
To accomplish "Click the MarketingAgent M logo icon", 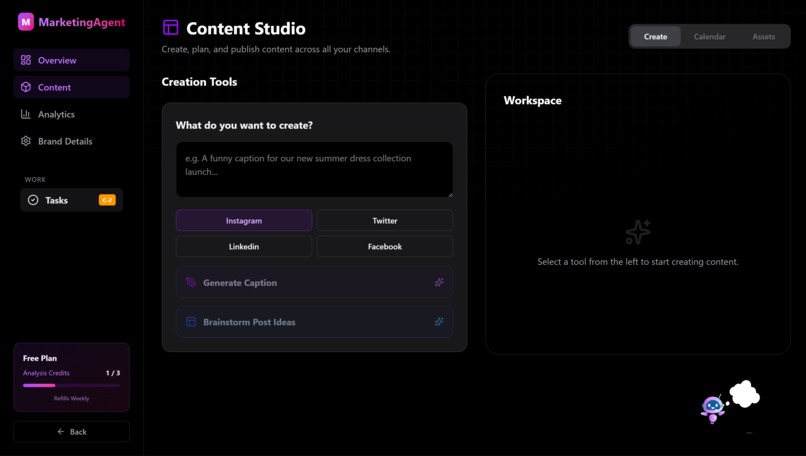I will click(26, 22).
